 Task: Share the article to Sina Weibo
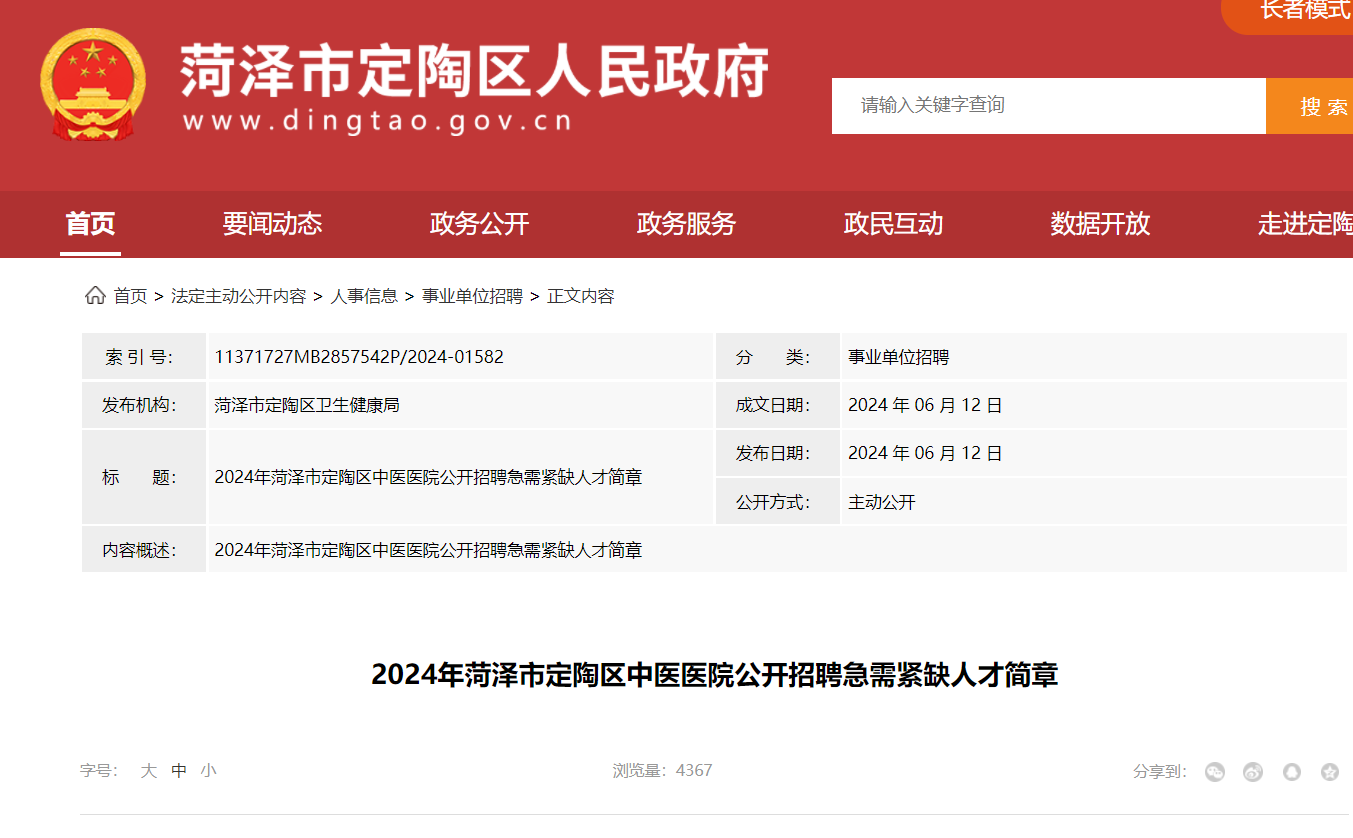tap(1253, 771)
